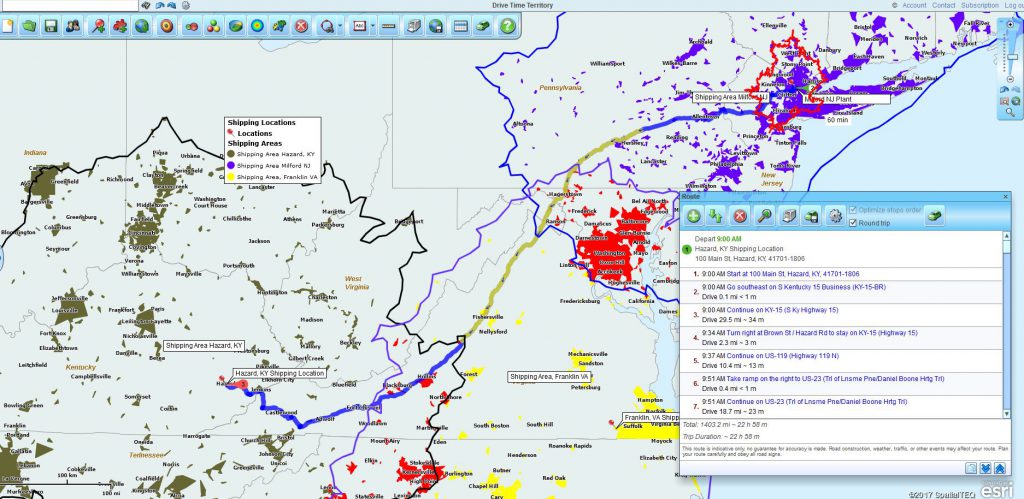Viewport: 1024px width, 499px height.
Task: Open map sharing users icon
Action: point(73,26)
